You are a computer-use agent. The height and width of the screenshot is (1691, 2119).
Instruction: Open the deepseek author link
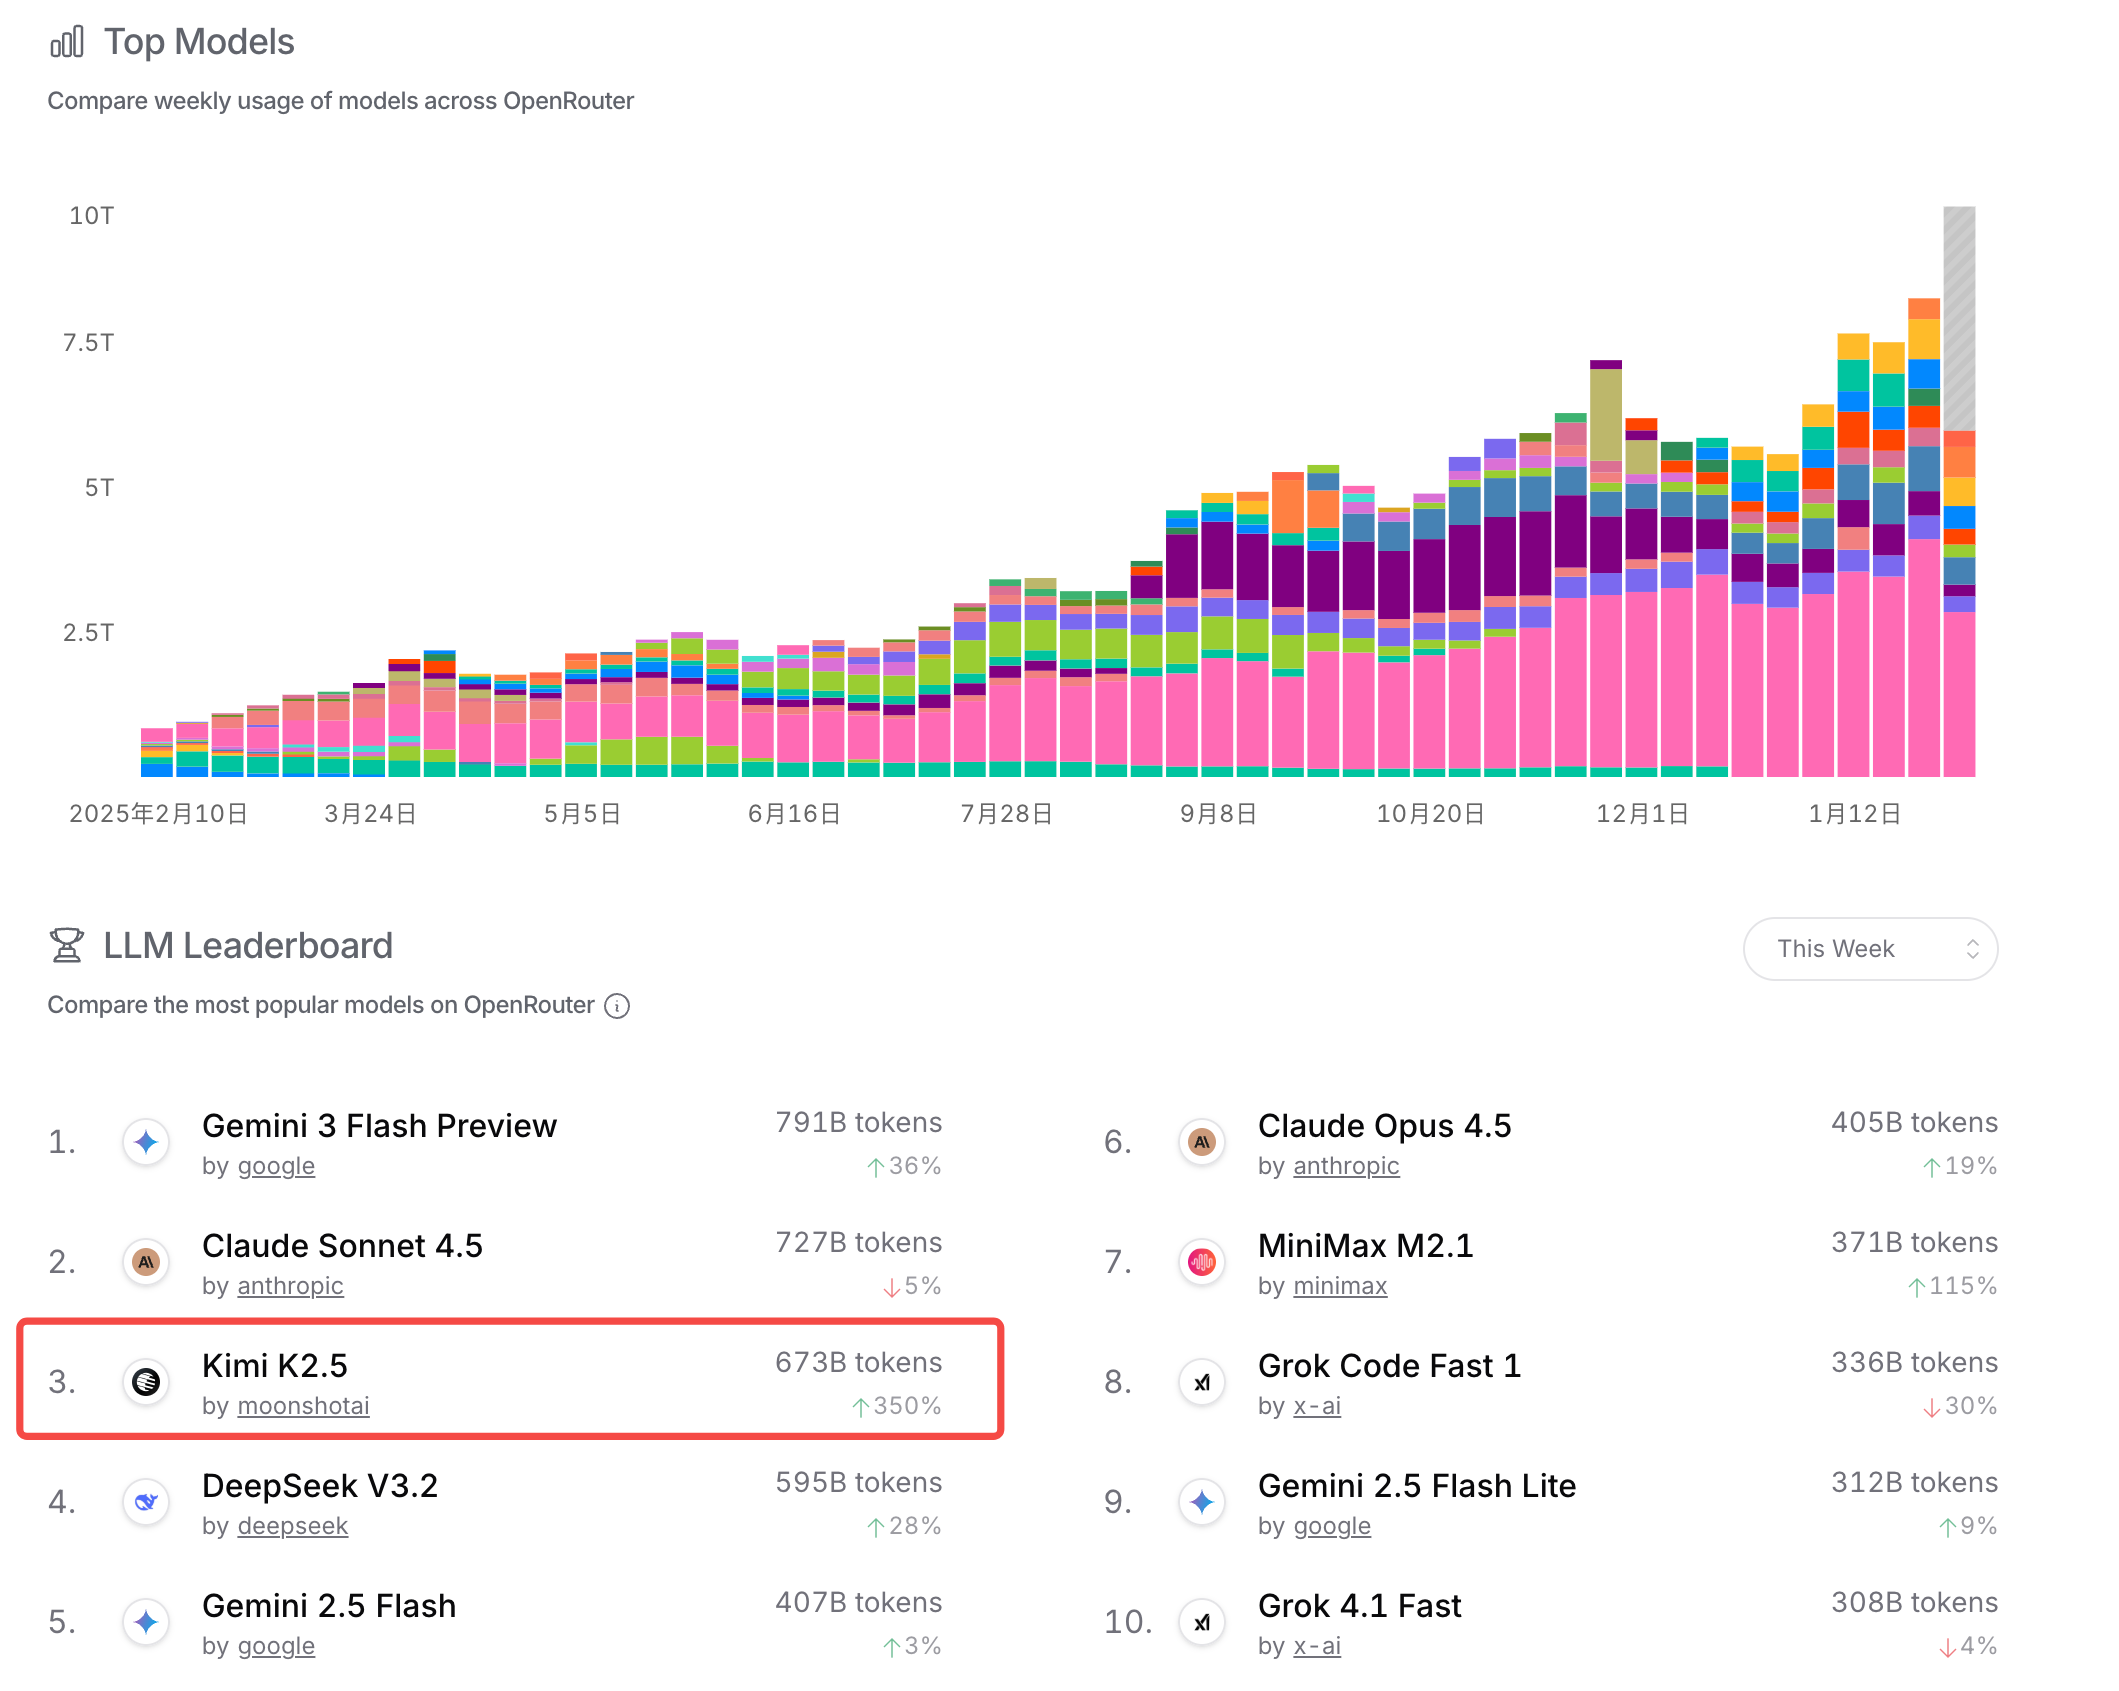tap(292, 1526)
